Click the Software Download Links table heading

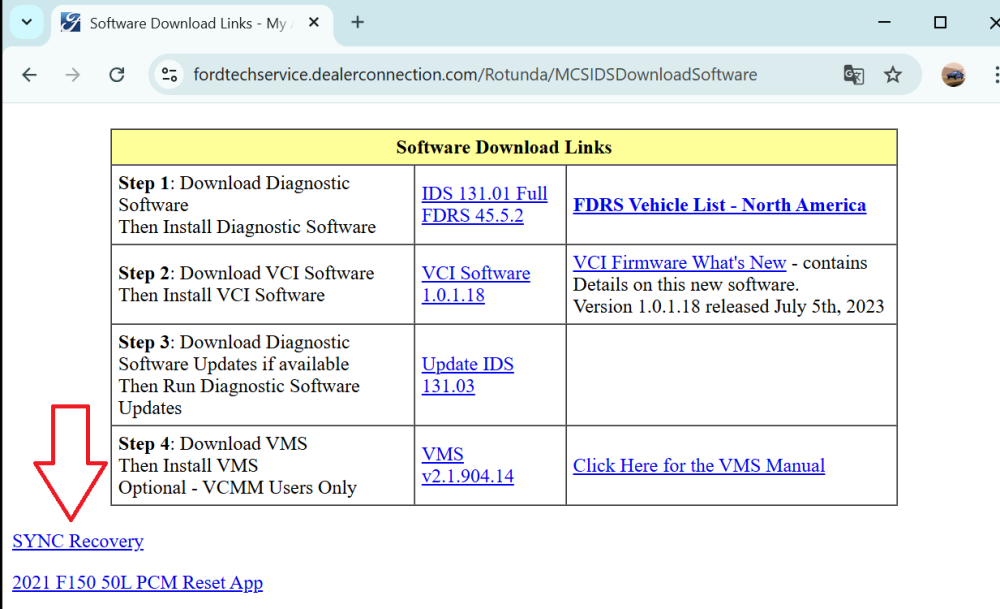[x=504, y=147]
